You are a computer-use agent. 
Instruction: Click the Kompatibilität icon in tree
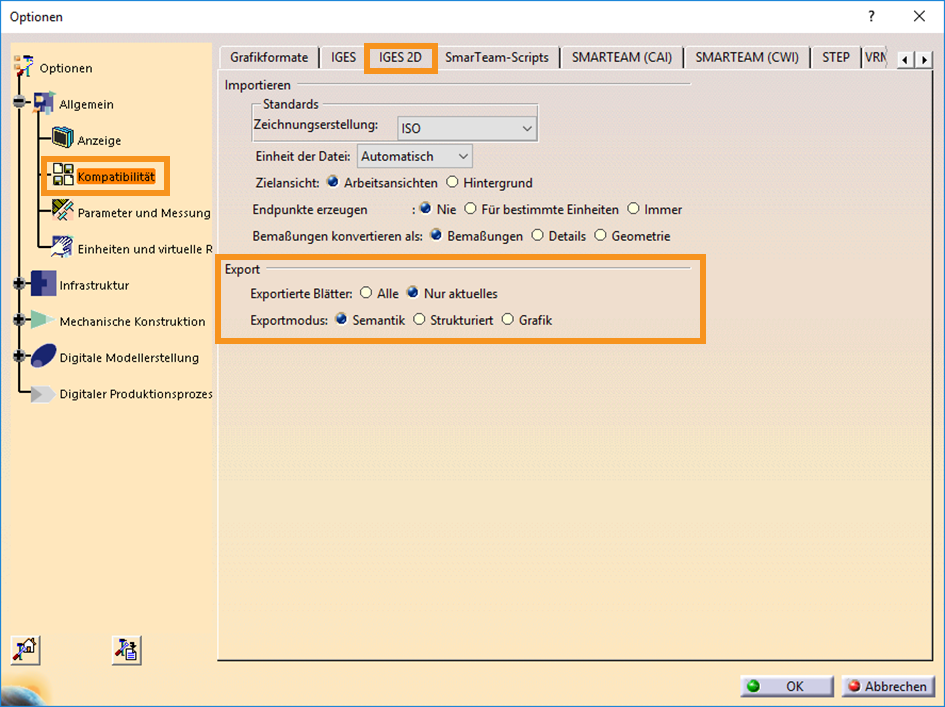(63, 176)
